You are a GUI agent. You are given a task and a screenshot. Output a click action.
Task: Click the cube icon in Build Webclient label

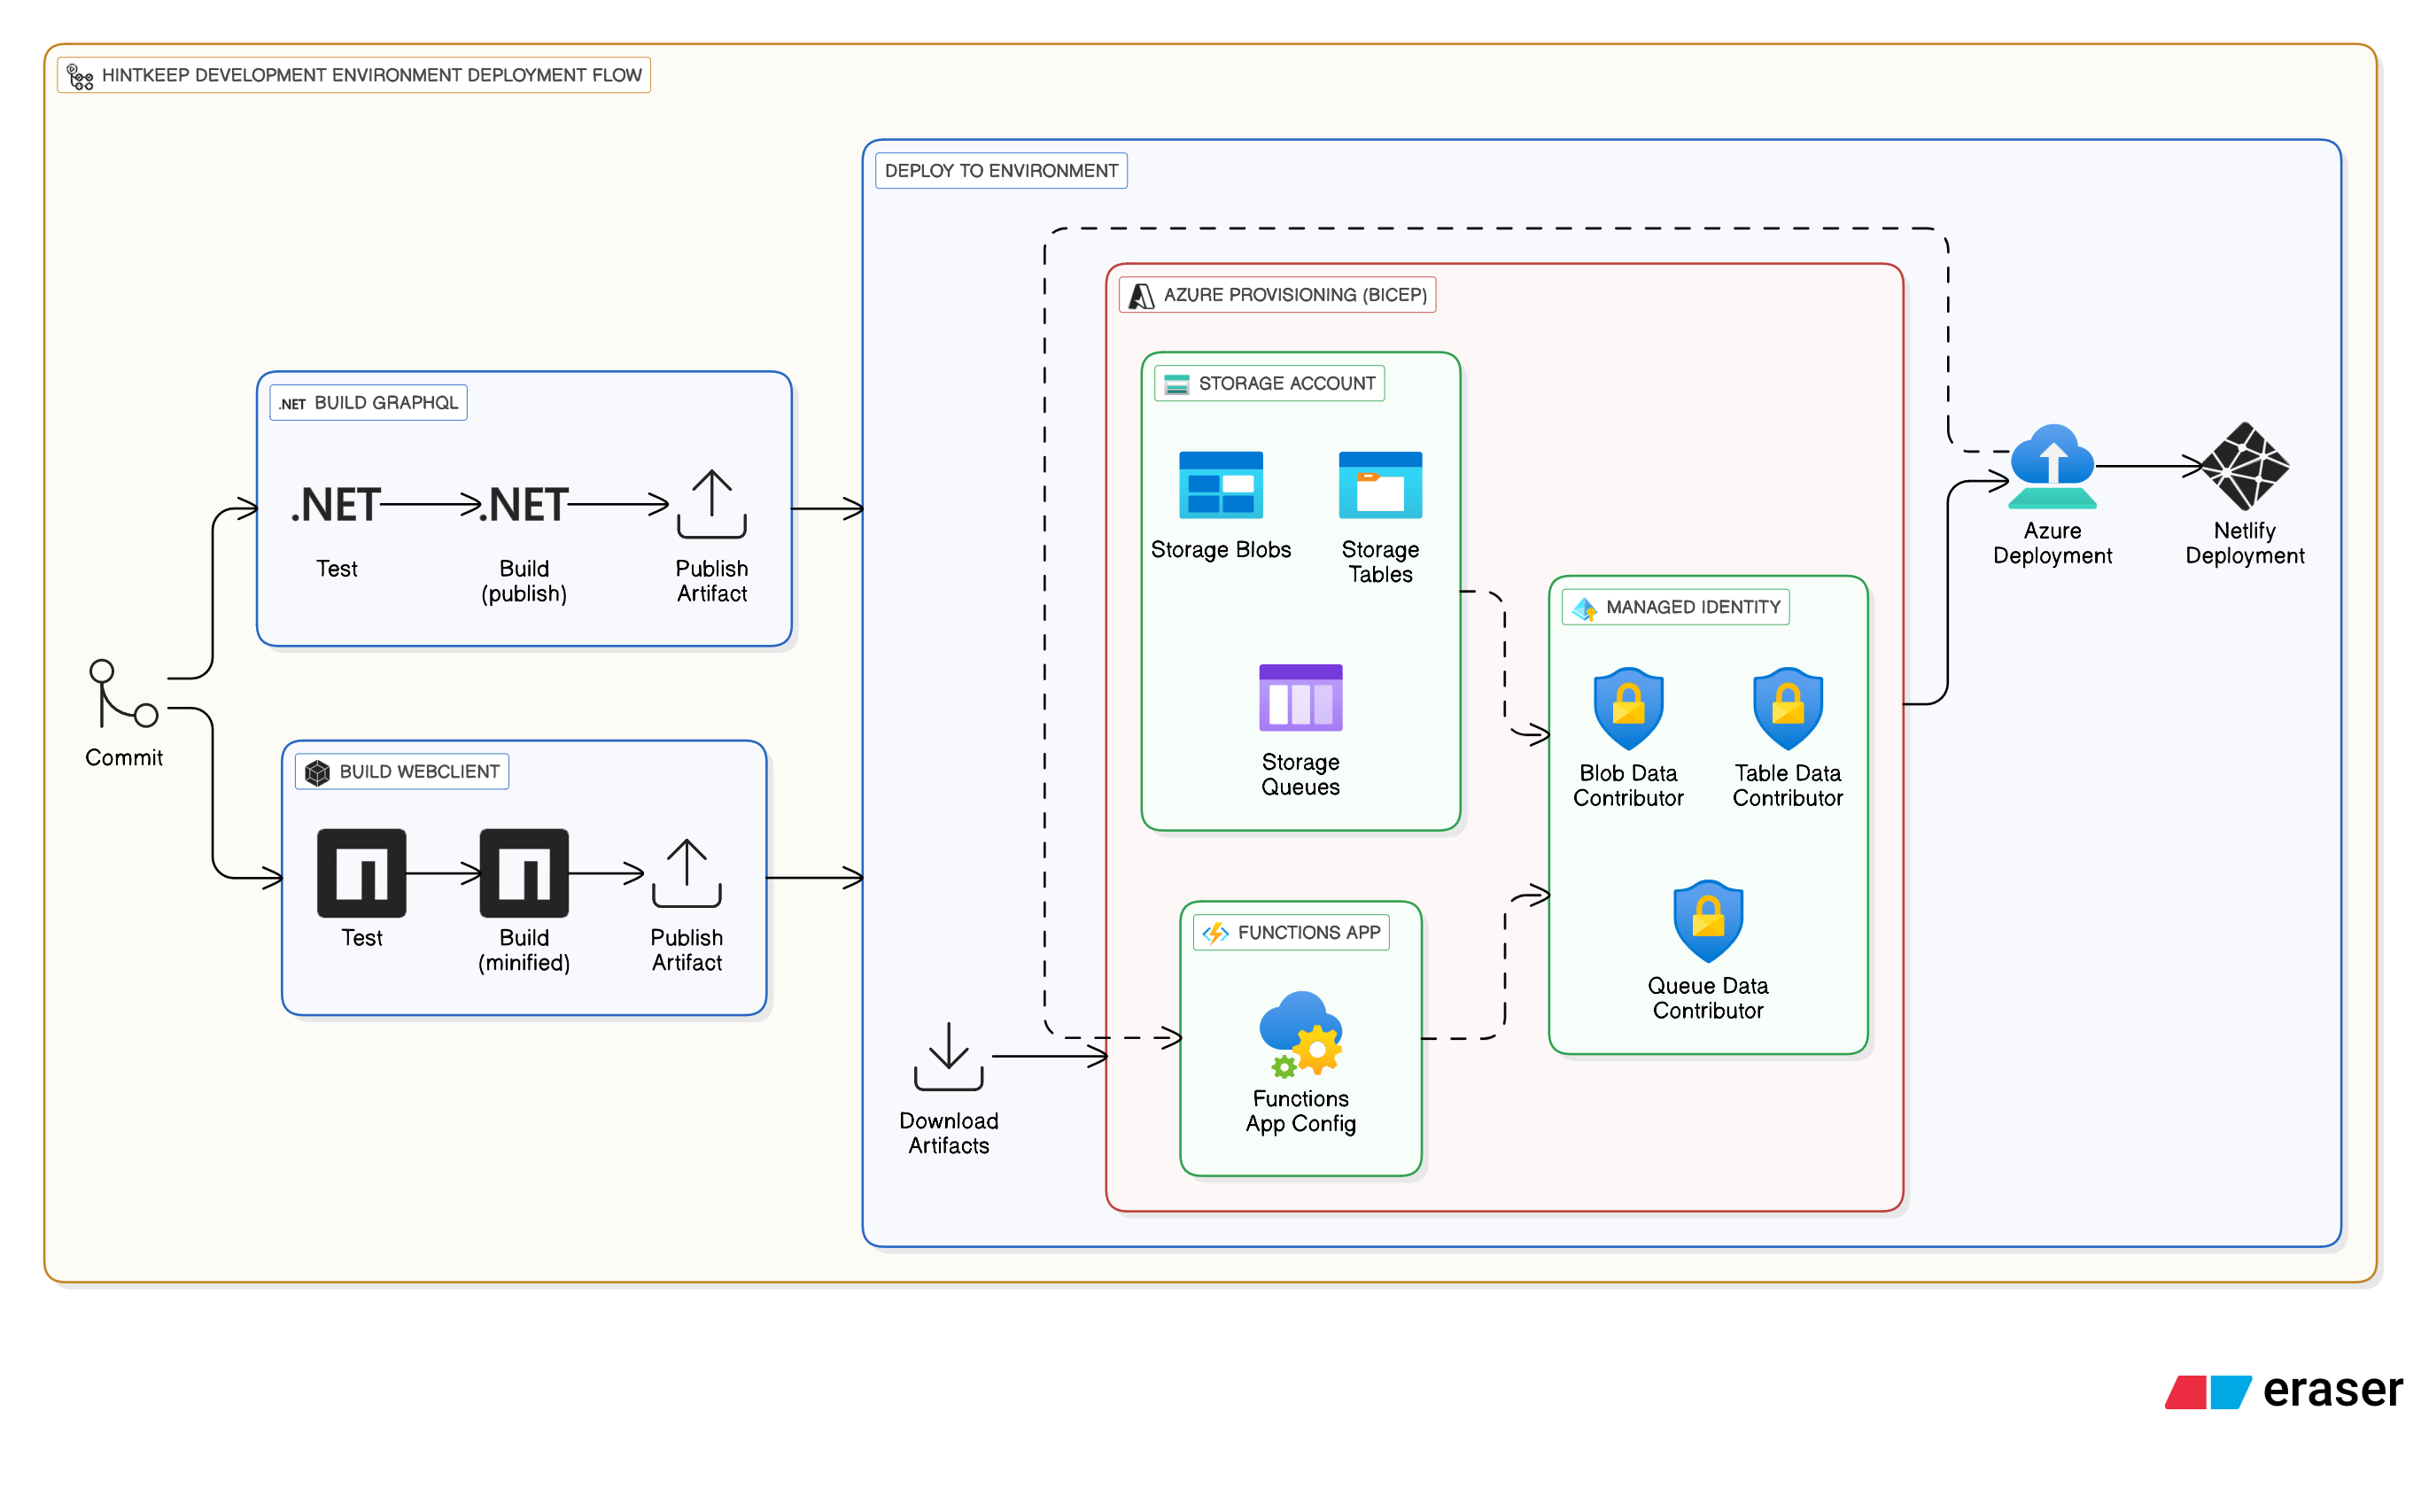point(317,773)
